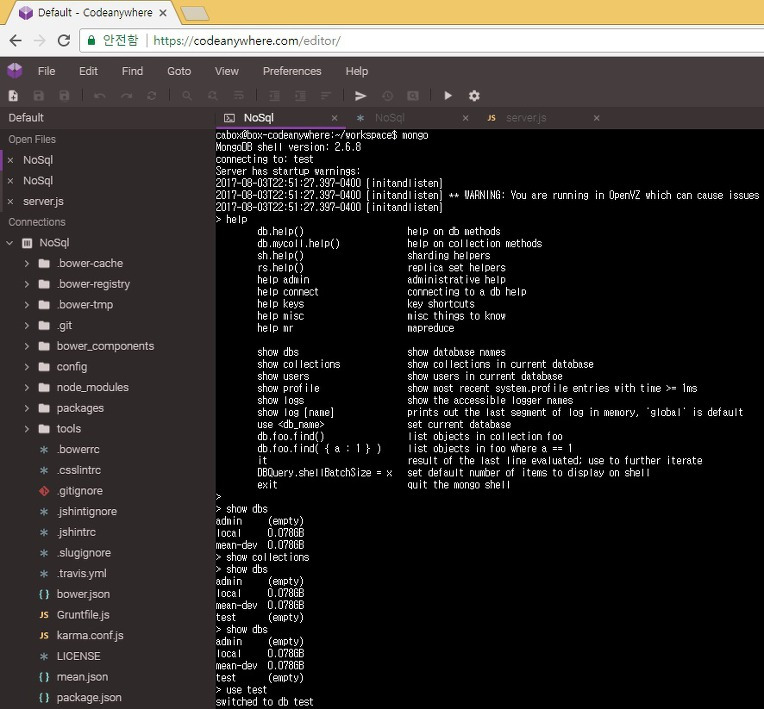Screen dimensions: 764x709
Task: Open .bowerrc file in tree
Action: 78,450
